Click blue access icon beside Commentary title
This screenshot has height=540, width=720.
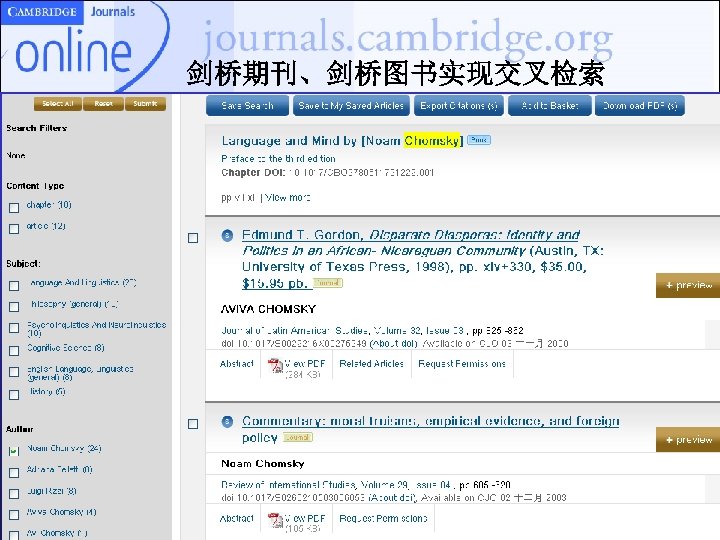(x=227, y=422)
